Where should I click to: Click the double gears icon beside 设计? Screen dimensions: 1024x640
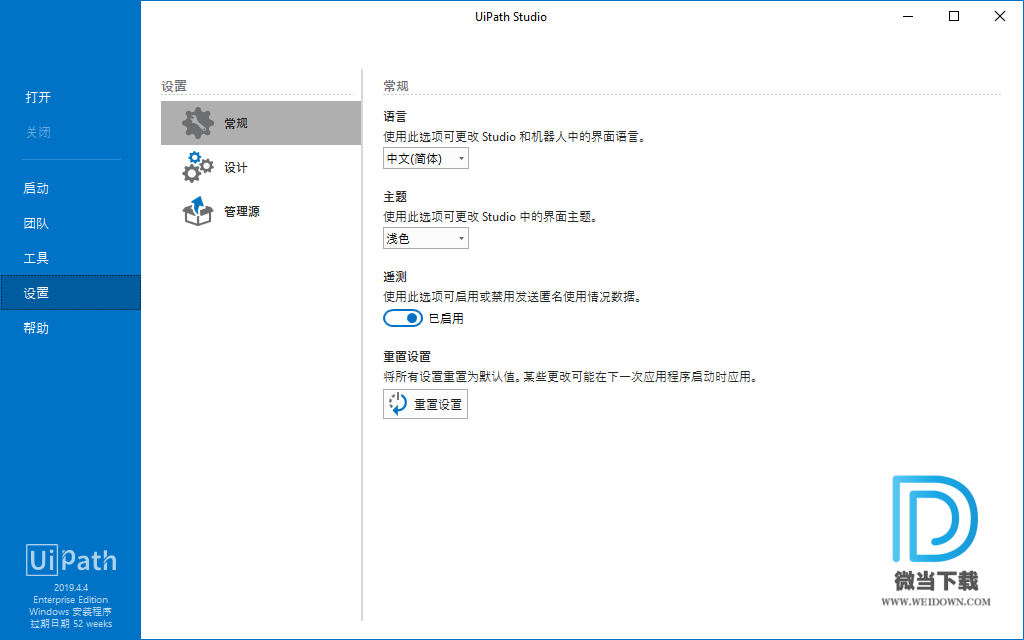198,167
